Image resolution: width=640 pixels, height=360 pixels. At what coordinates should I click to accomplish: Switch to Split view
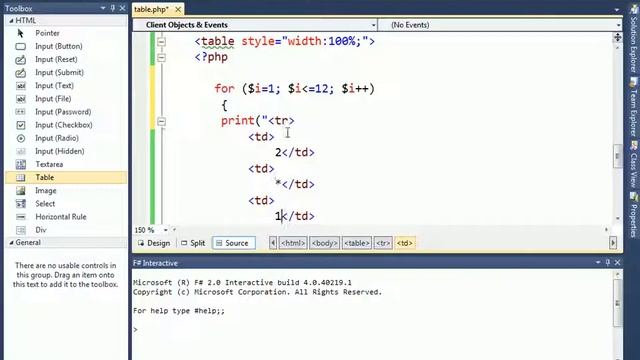click(193, 243)
